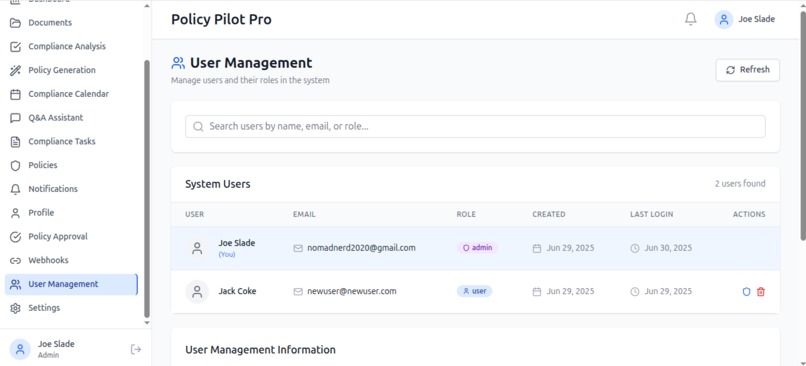Click the Profile person icon in sidebar

coord(15,213)
